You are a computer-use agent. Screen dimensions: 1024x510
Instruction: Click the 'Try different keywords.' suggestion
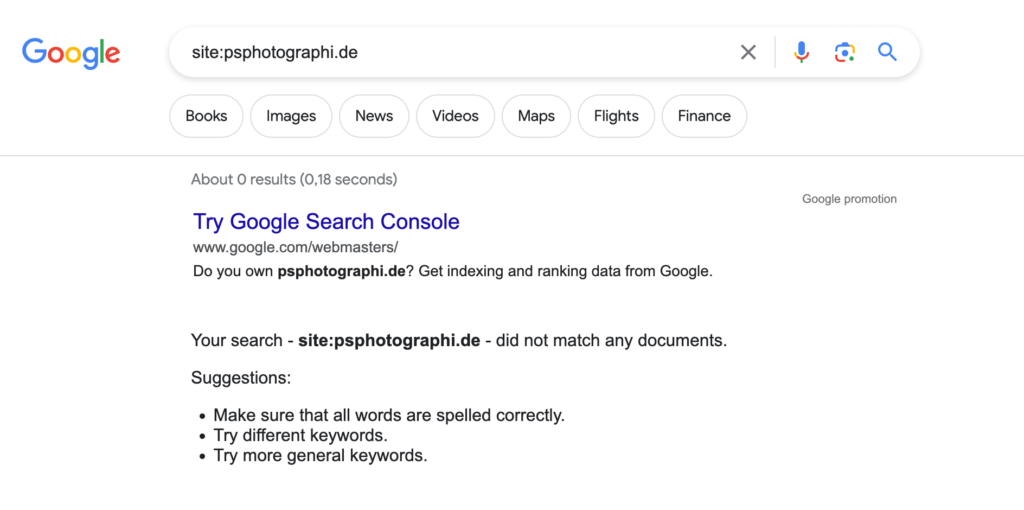(x=300, y=436)
